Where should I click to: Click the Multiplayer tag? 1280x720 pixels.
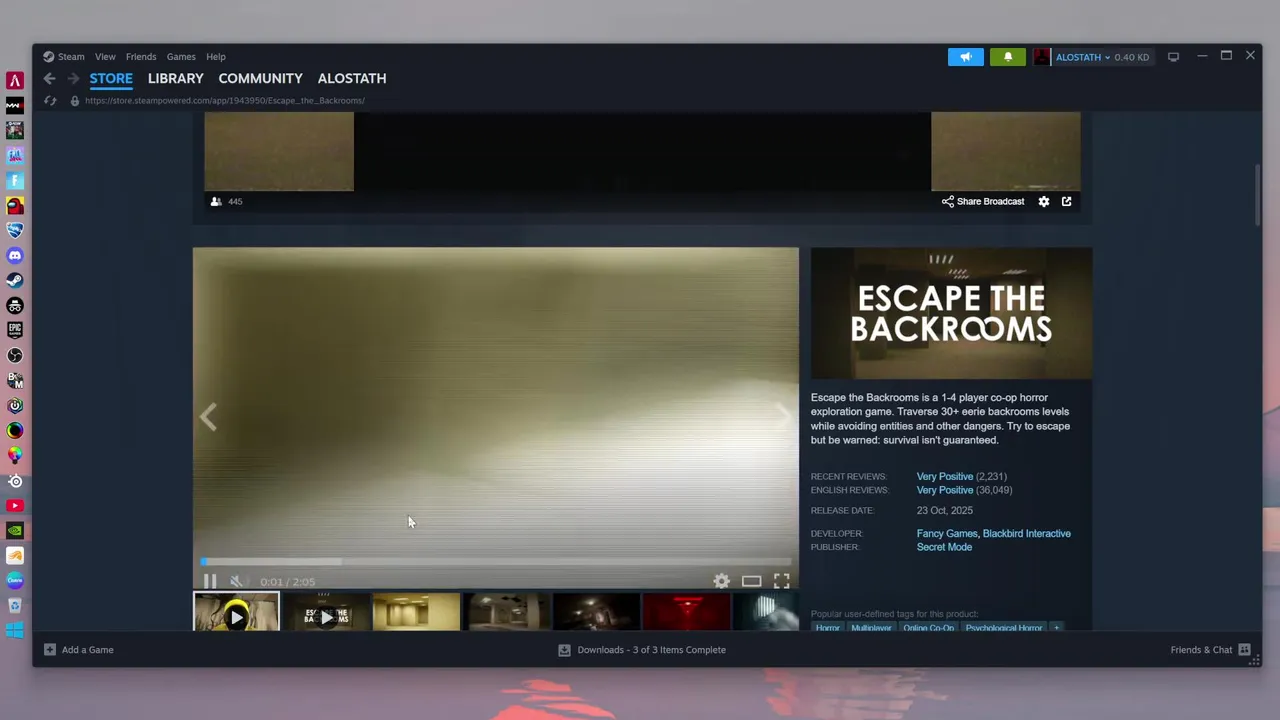point(871,627)
